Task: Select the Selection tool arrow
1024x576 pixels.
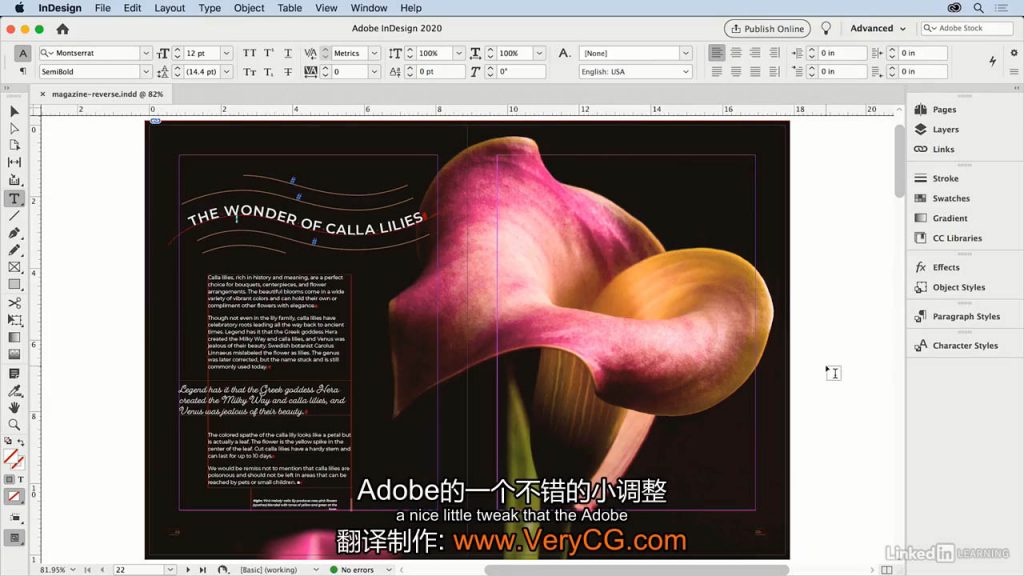Action: pos(14,112)
